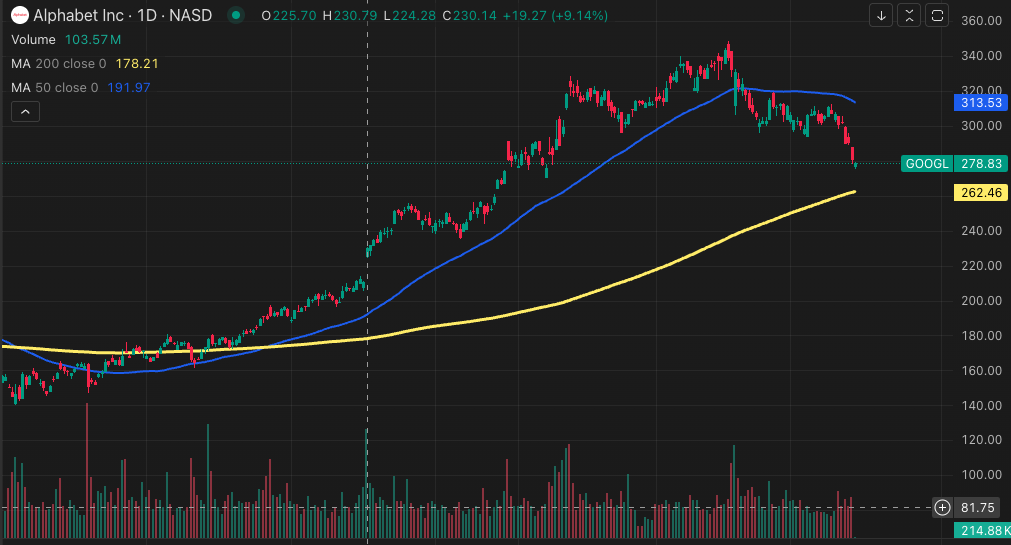Click the collapse pane arrows icon

[909, 15]
